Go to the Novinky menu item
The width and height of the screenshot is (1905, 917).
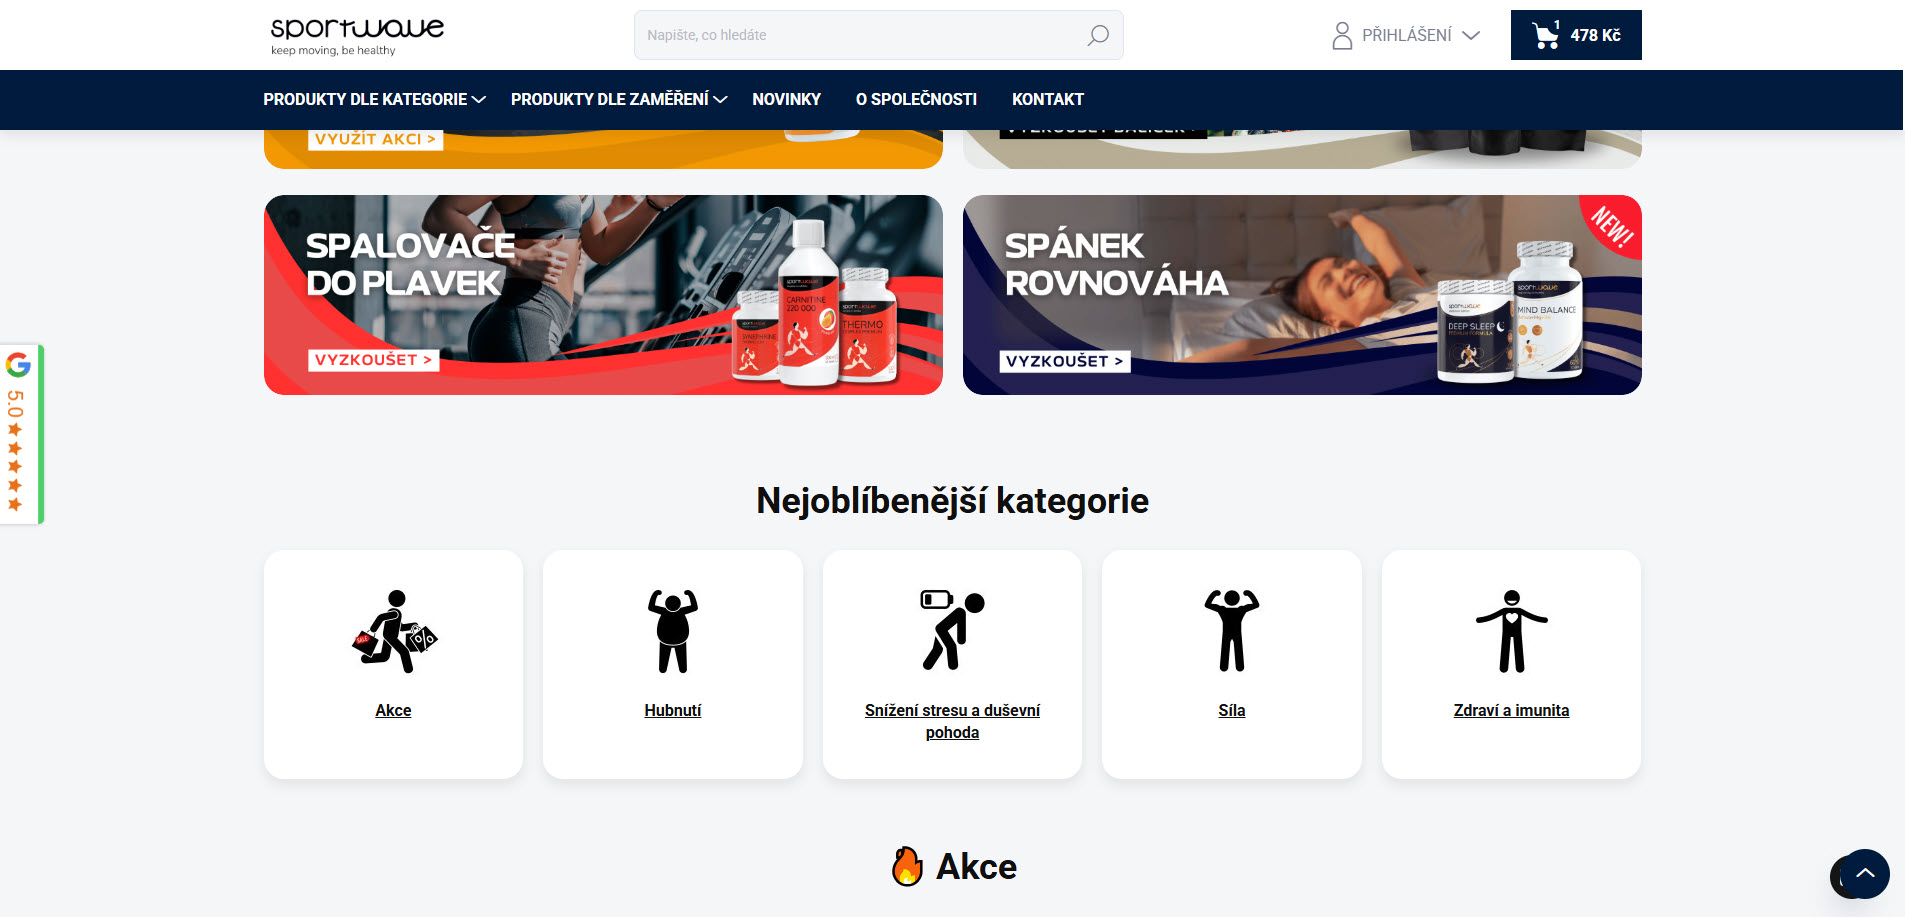click(x=786, y=99)
